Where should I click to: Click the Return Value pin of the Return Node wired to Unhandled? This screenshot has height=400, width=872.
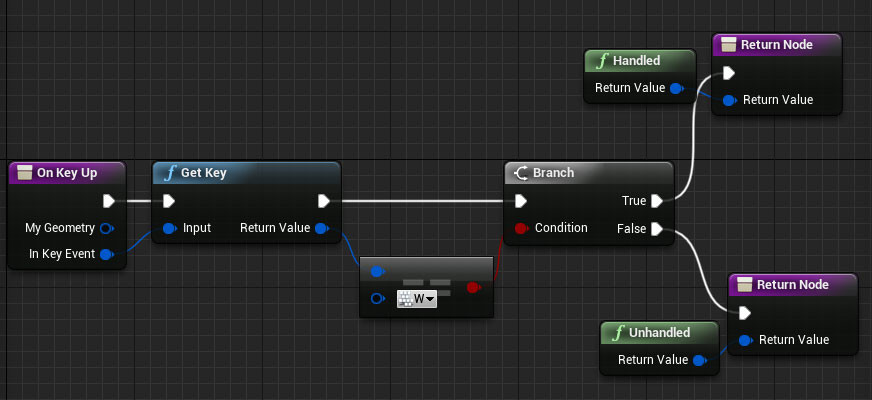tap(745, 340)
